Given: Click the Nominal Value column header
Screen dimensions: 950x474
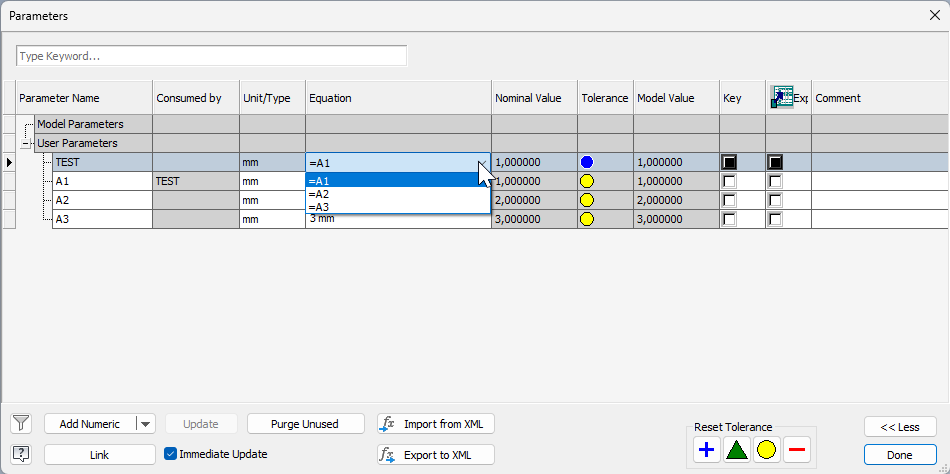Looking at the screenshot, I should [x=534, y=98].
